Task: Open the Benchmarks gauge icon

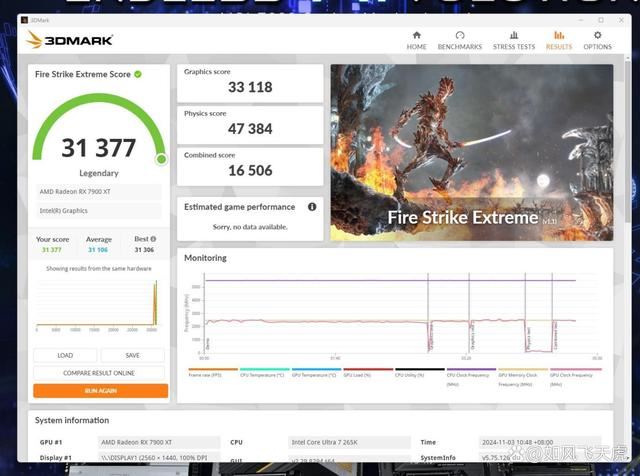Action: (x=460, y=35)
